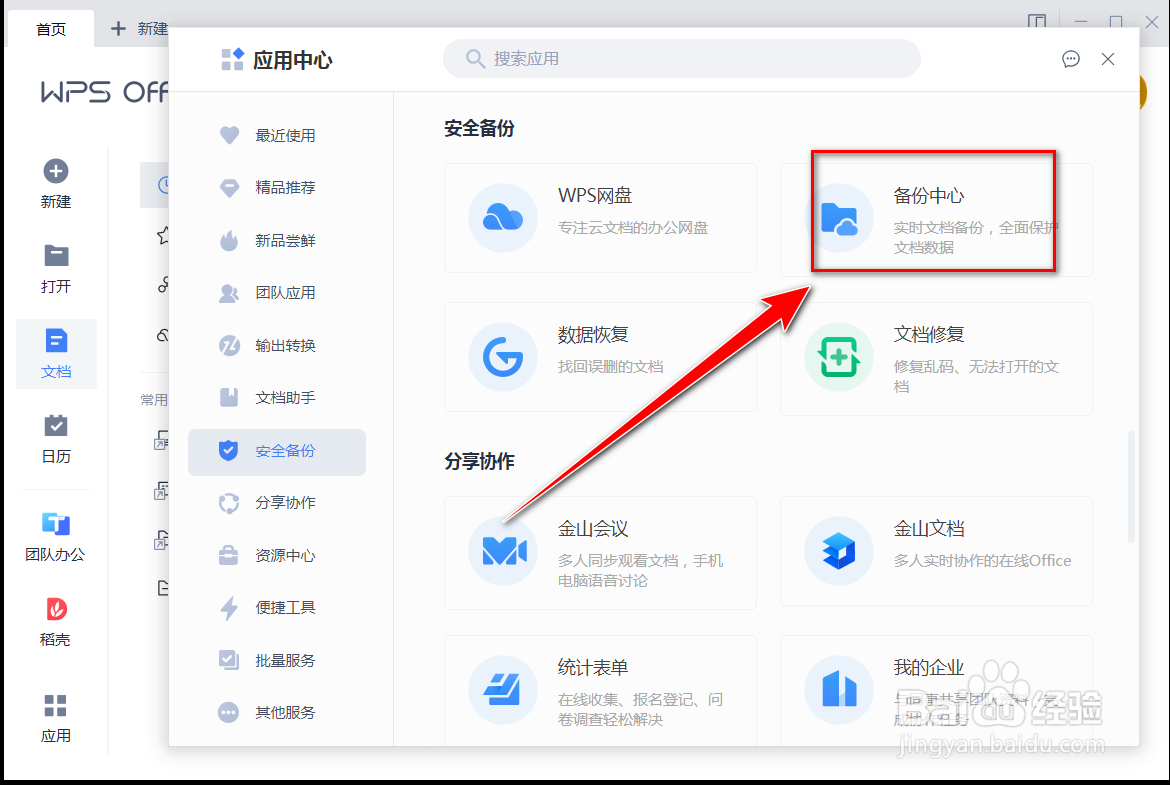
Task: Click the app center scrollbar thumb
Action: 1131,487
